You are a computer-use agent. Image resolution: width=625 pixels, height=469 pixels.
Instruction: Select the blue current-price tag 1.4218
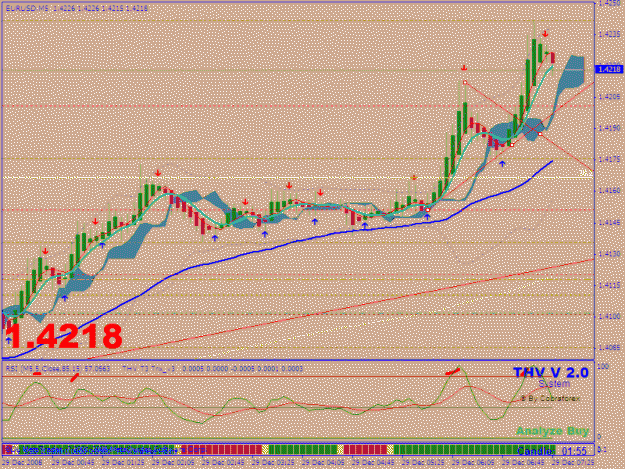[x=609, y=69]
